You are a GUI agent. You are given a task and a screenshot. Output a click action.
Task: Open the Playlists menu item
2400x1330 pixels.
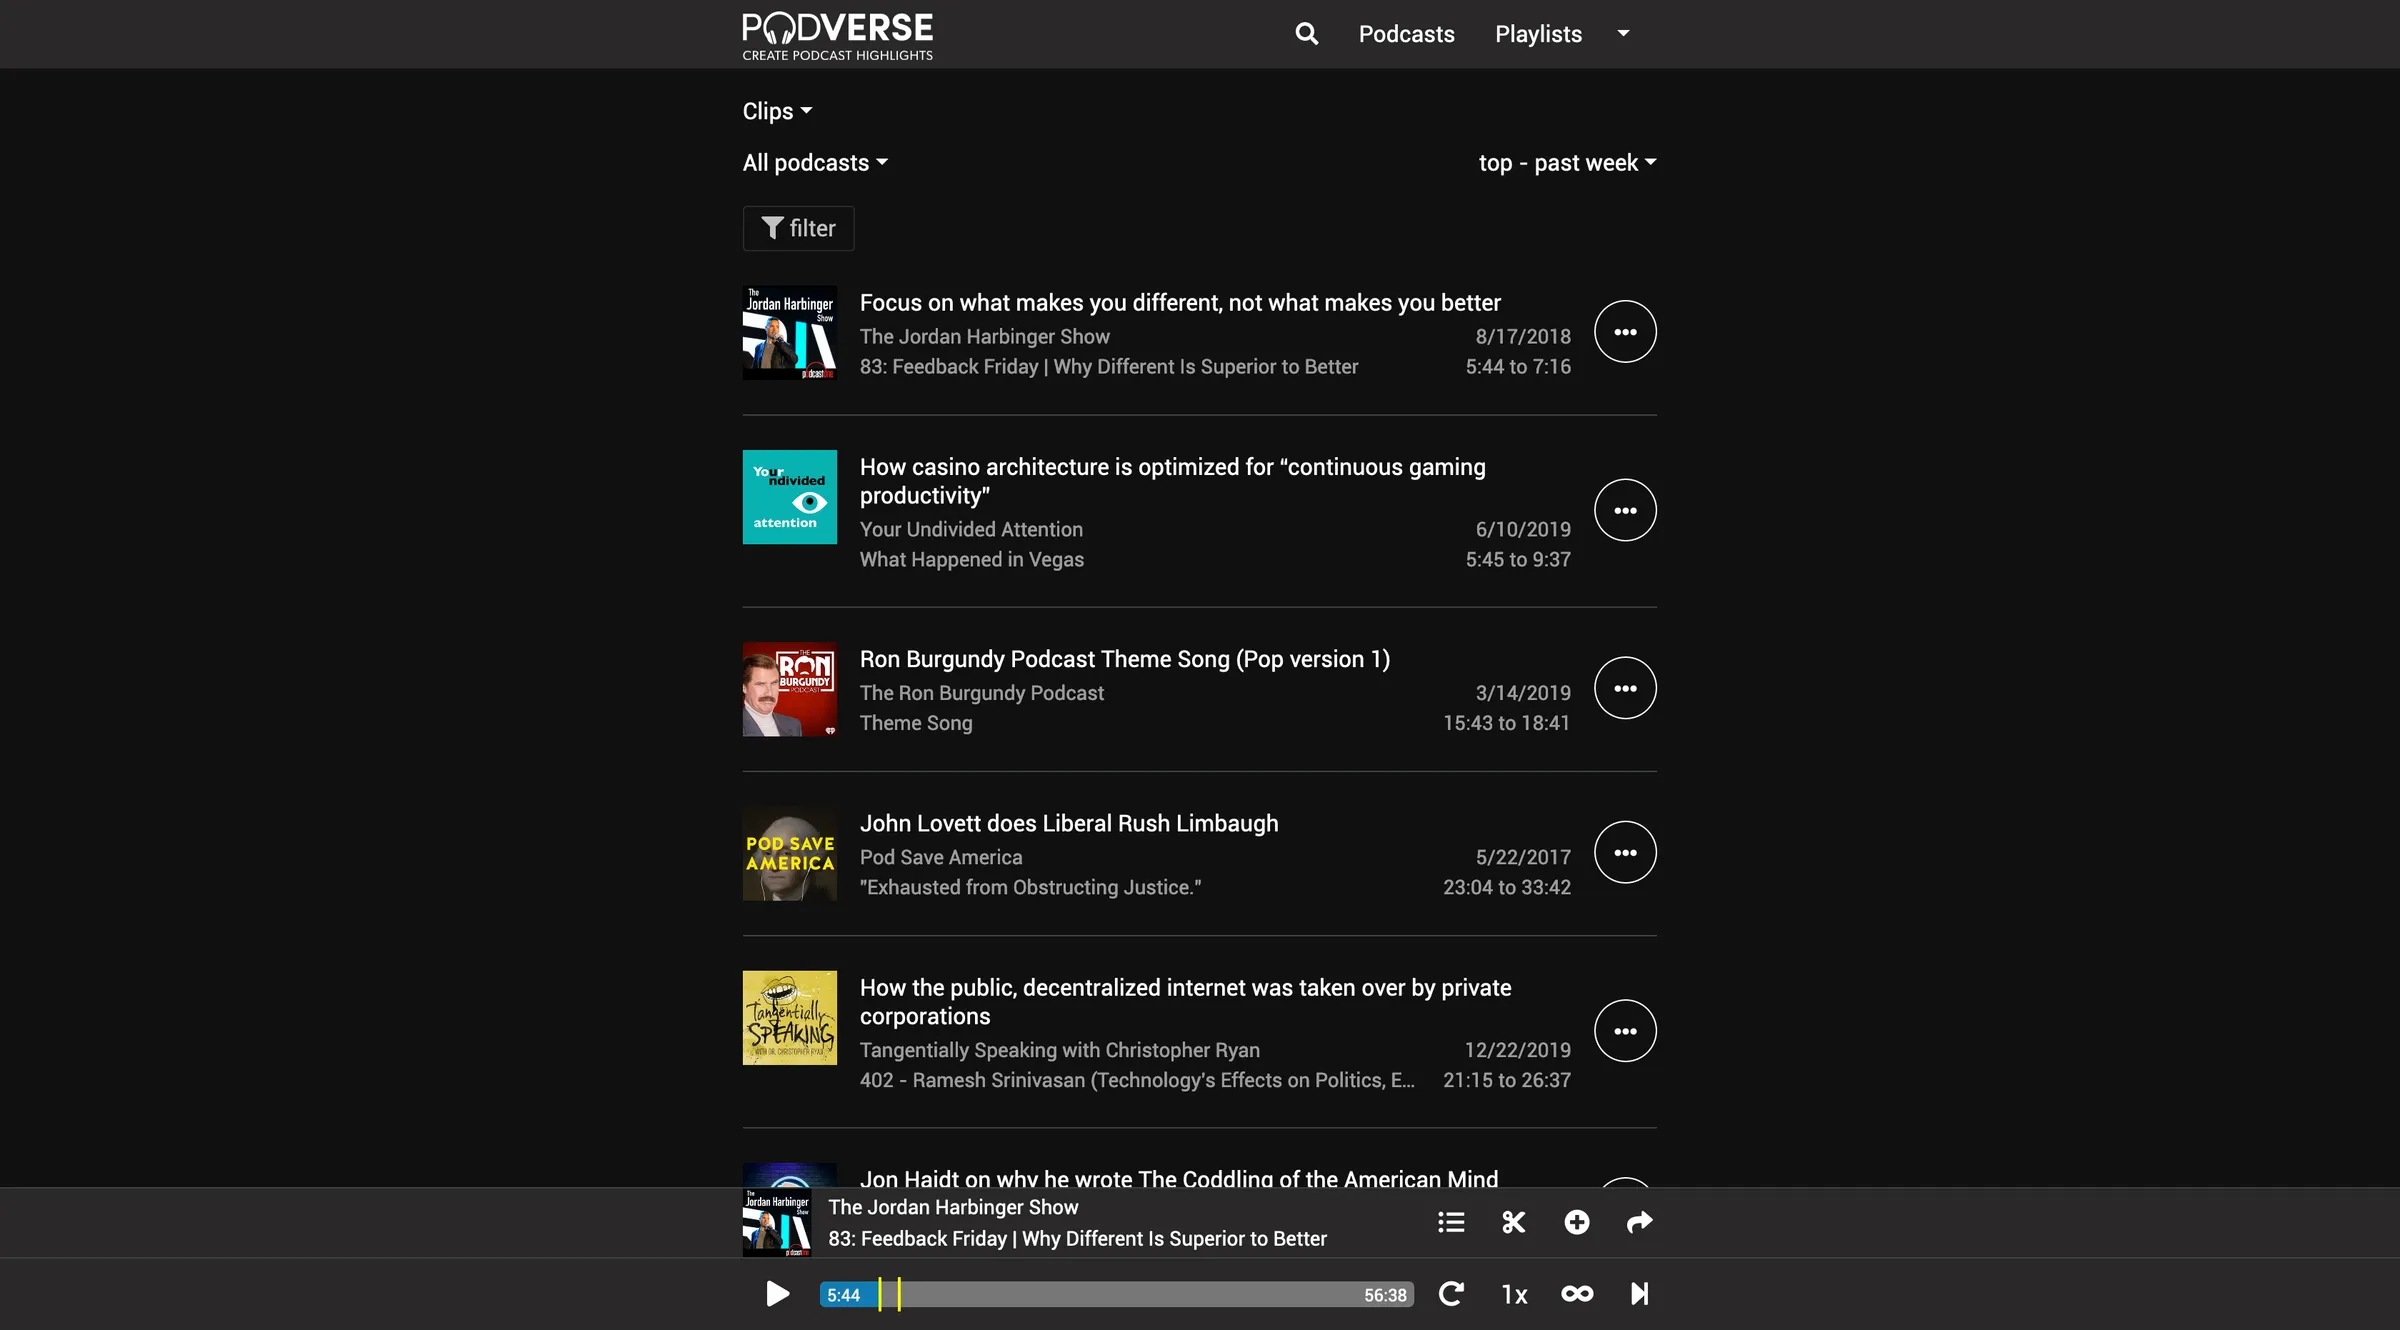(x=1537, y=34)
